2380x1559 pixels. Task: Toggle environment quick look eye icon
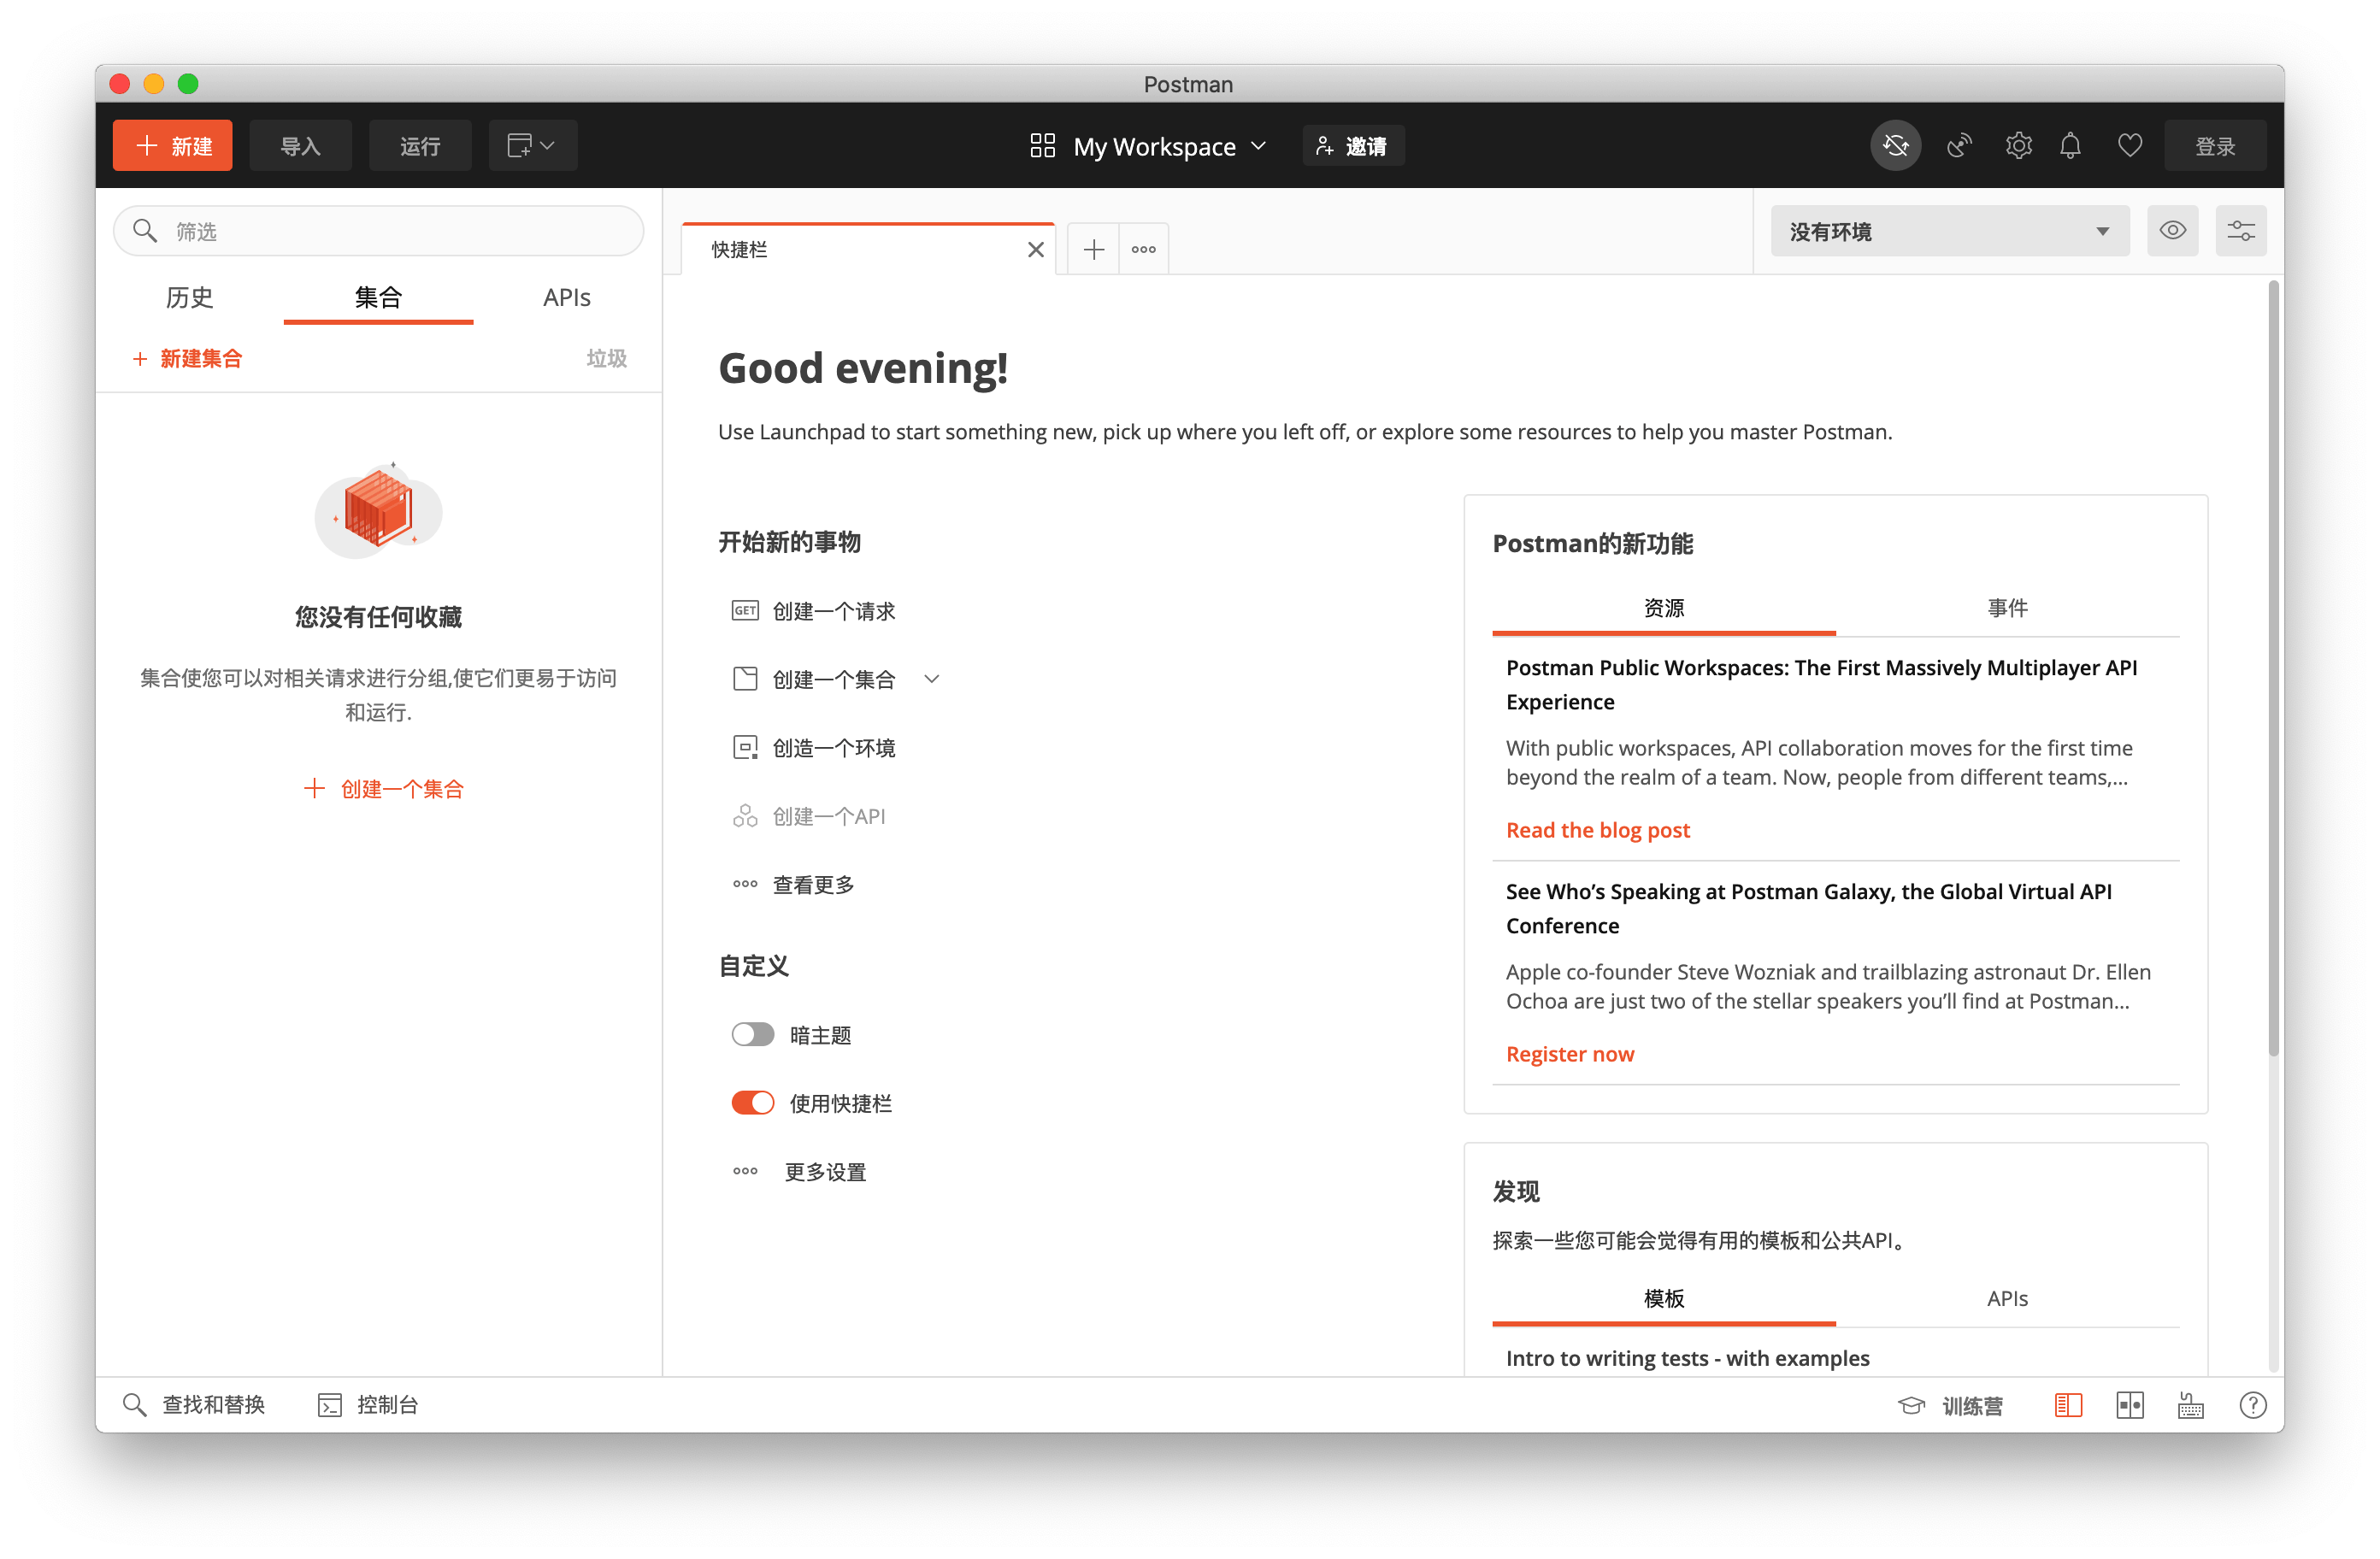(x=2172, y=231)
